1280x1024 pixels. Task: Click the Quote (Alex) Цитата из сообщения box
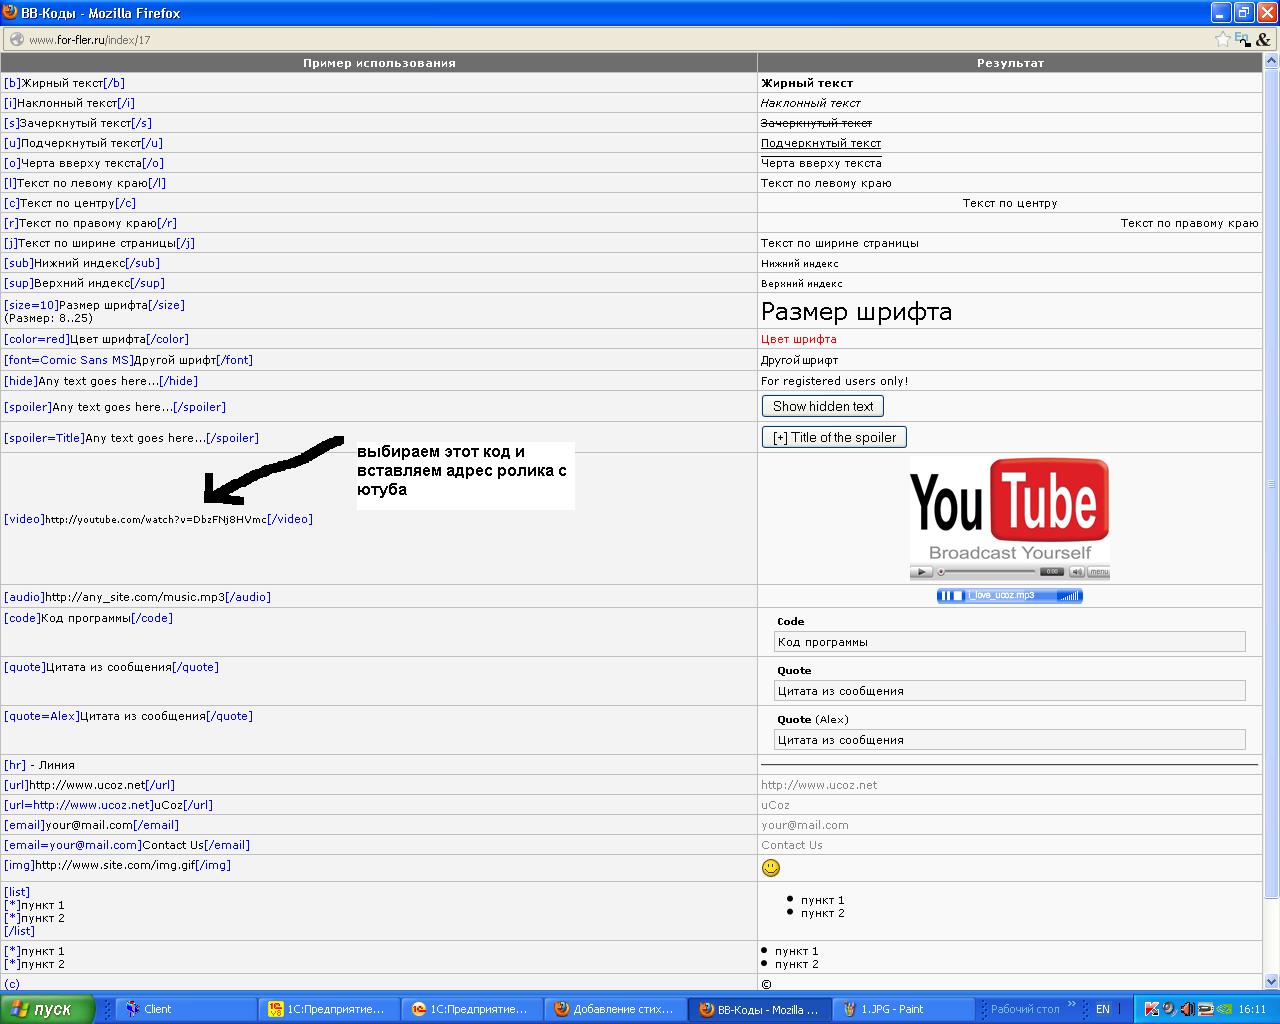pos(1010,740)
